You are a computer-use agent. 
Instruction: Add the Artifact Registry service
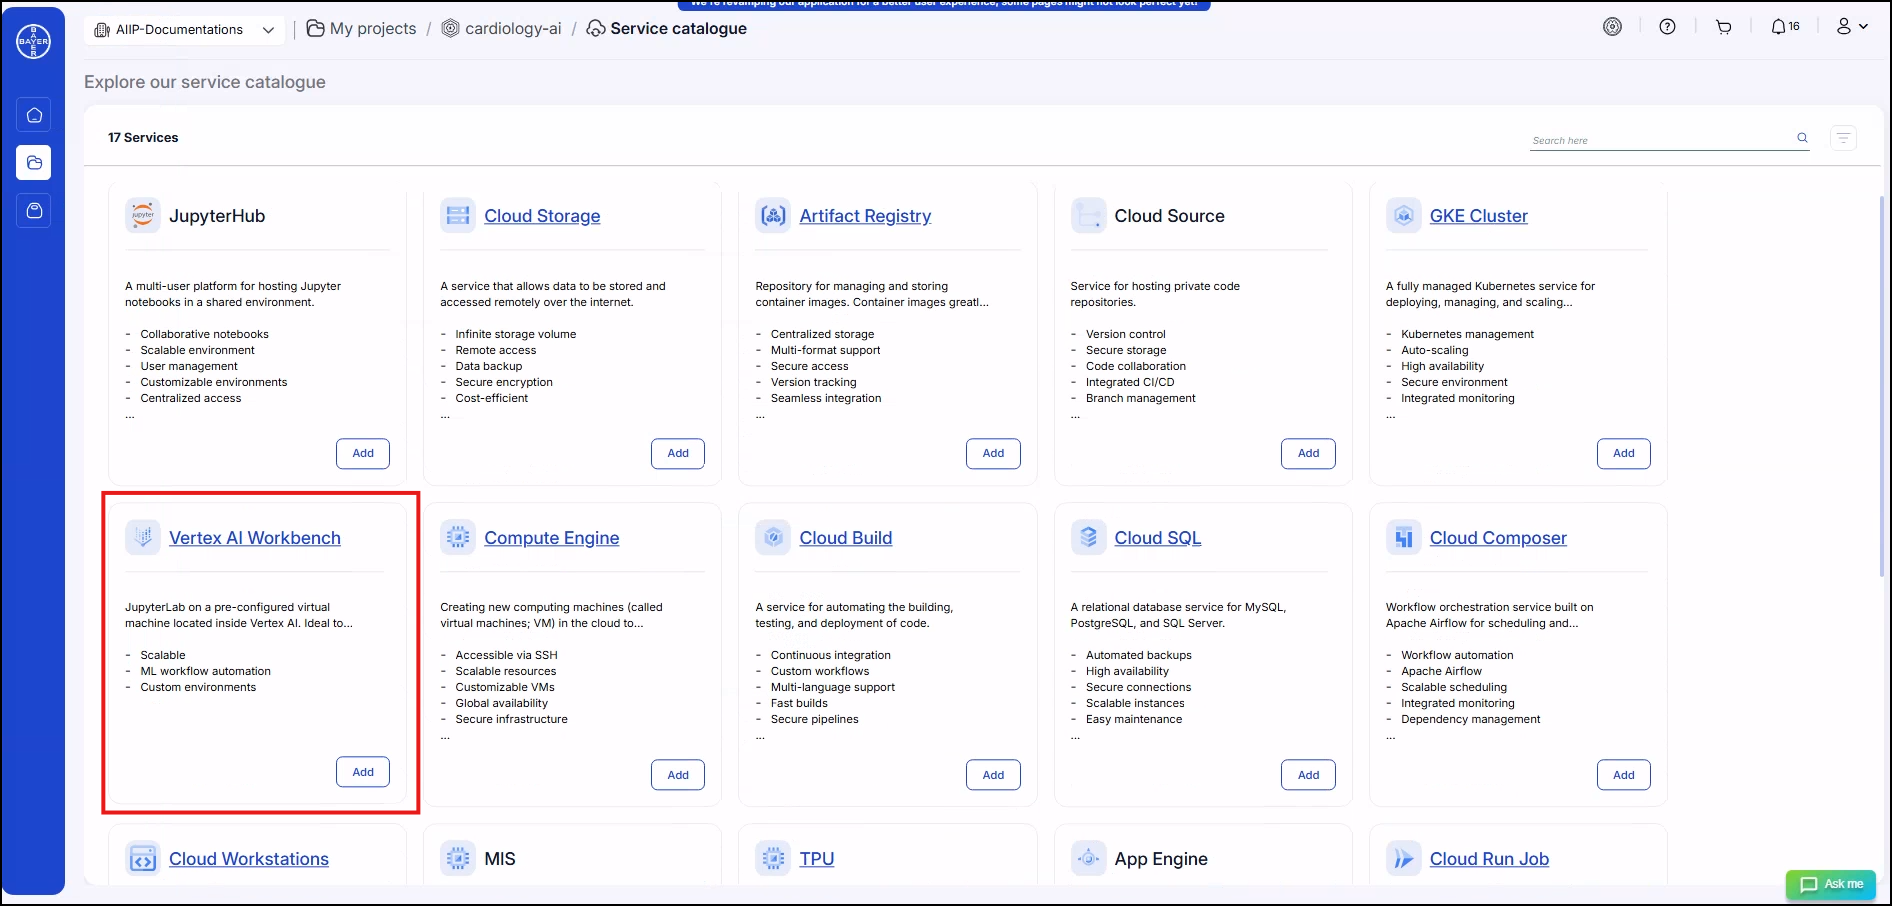coord(993,453)
